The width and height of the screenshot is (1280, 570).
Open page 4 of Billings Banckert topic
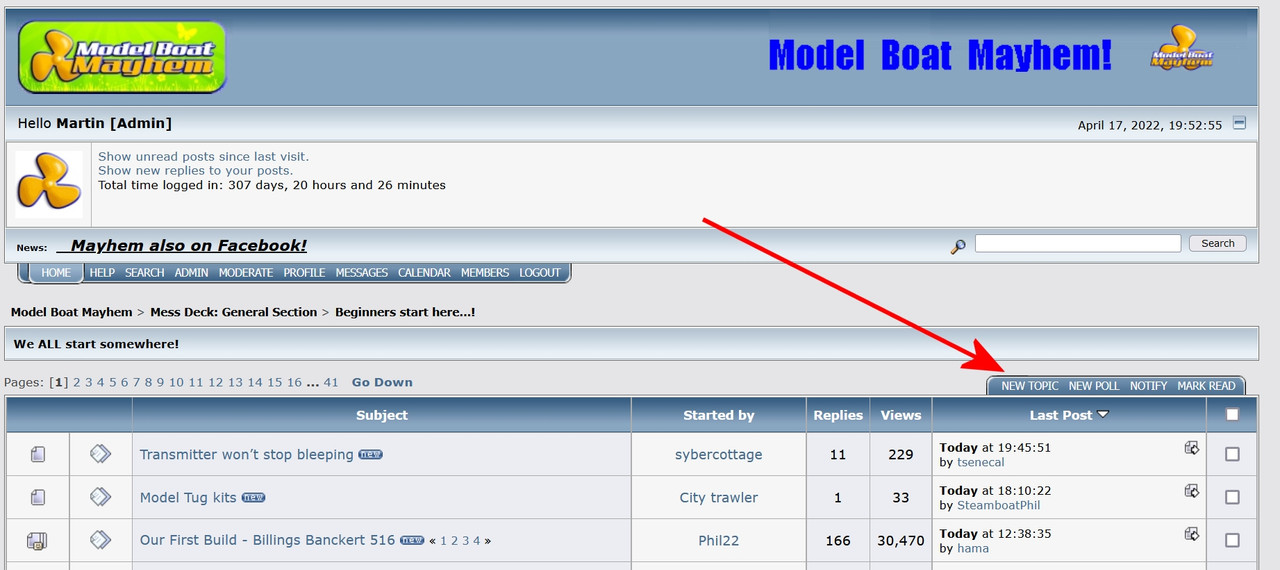click(477, 541)
